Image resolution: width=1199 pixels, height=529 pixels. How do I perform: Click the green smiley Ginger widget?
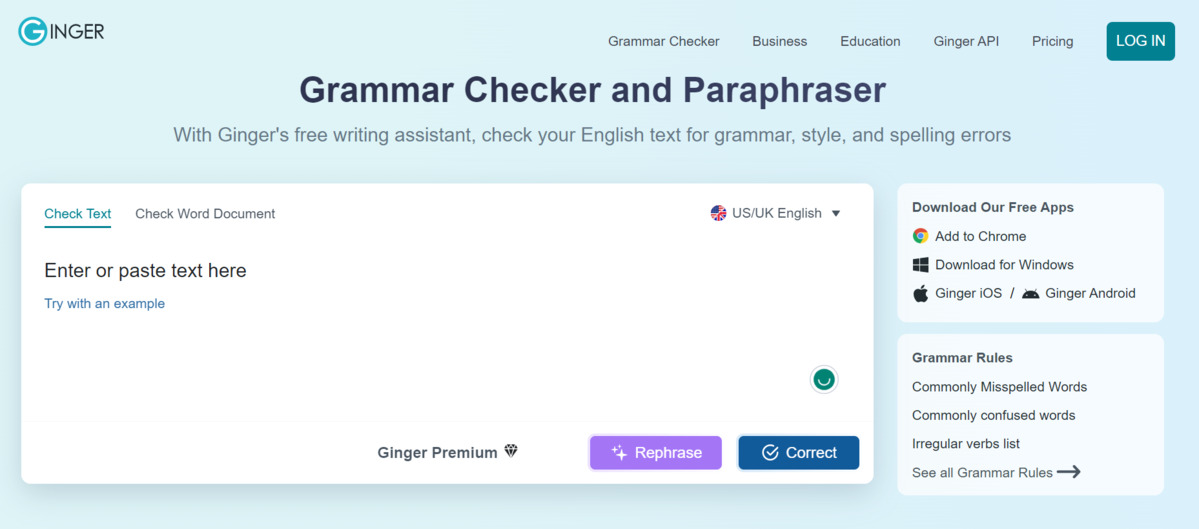tap(824, 379)
